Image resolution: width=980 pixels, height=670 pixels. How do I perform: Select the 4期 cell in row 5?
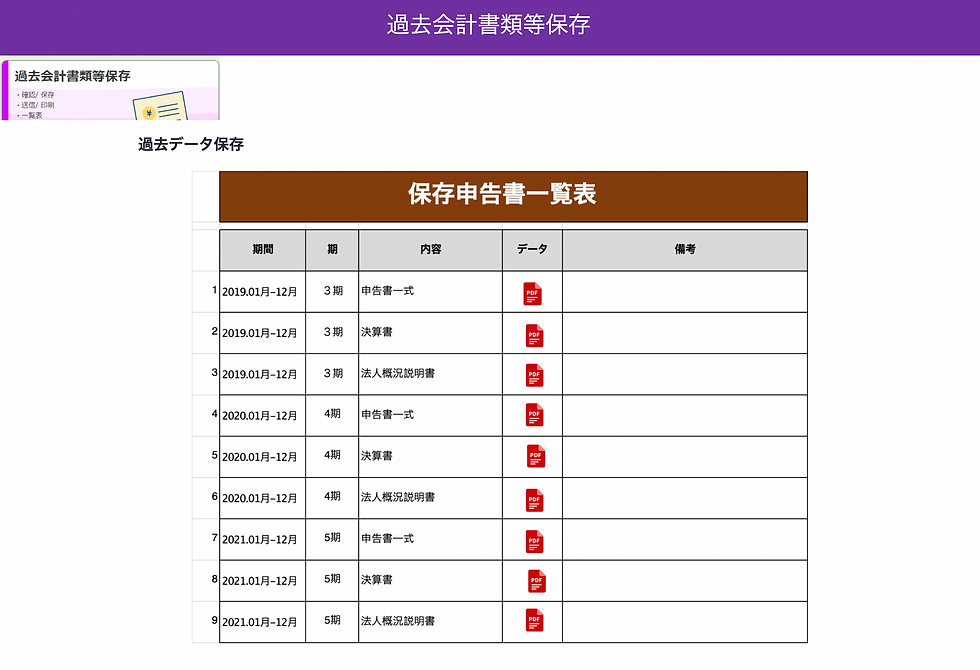pos(332,457)
